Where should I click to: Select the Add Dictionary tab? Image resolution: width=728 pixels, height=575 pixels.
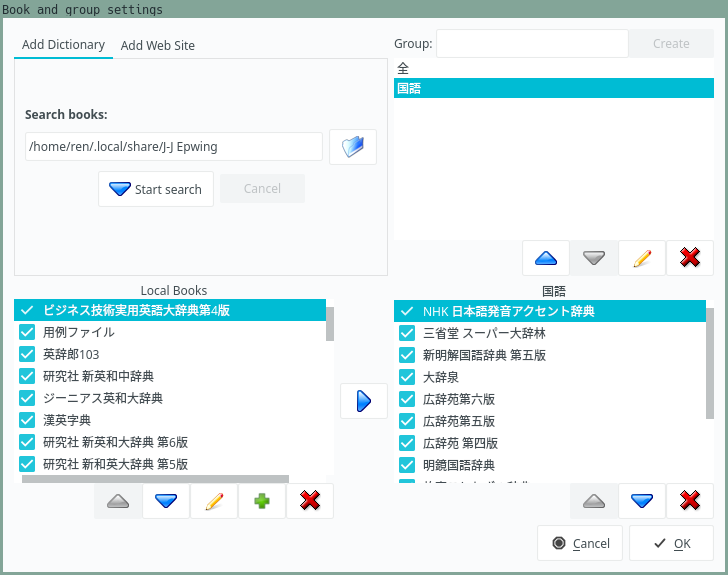tap(63, 45)
